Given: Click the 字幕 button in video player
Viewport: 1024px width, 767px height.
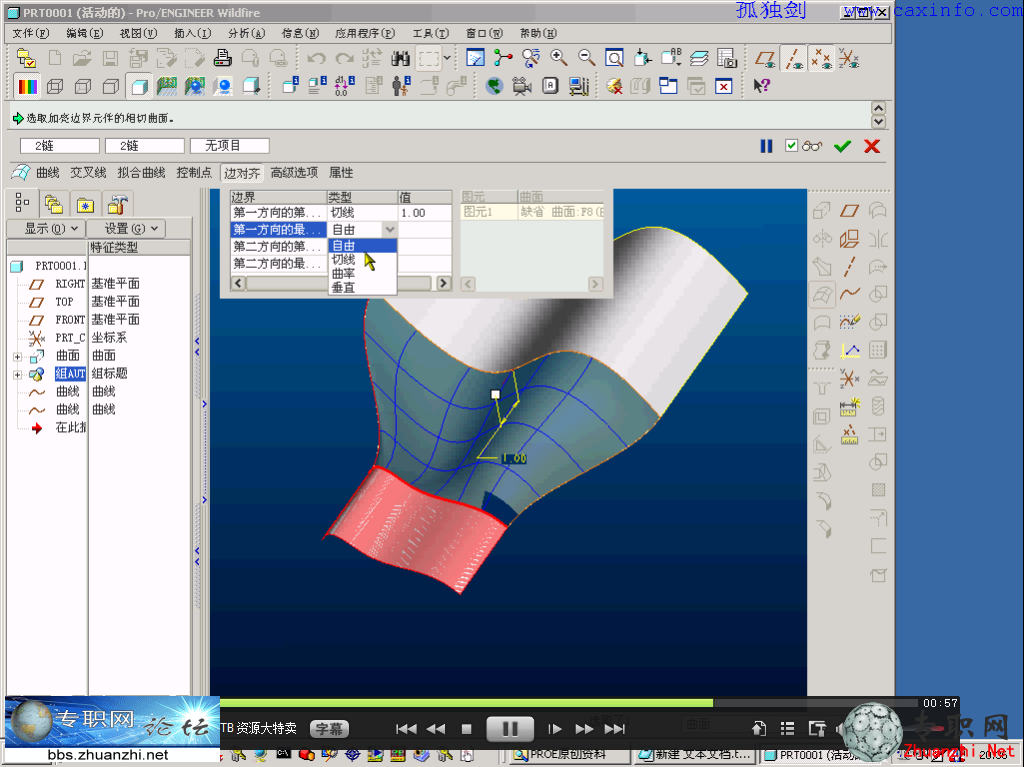Looking at the screenshot, I should [329, 728].
